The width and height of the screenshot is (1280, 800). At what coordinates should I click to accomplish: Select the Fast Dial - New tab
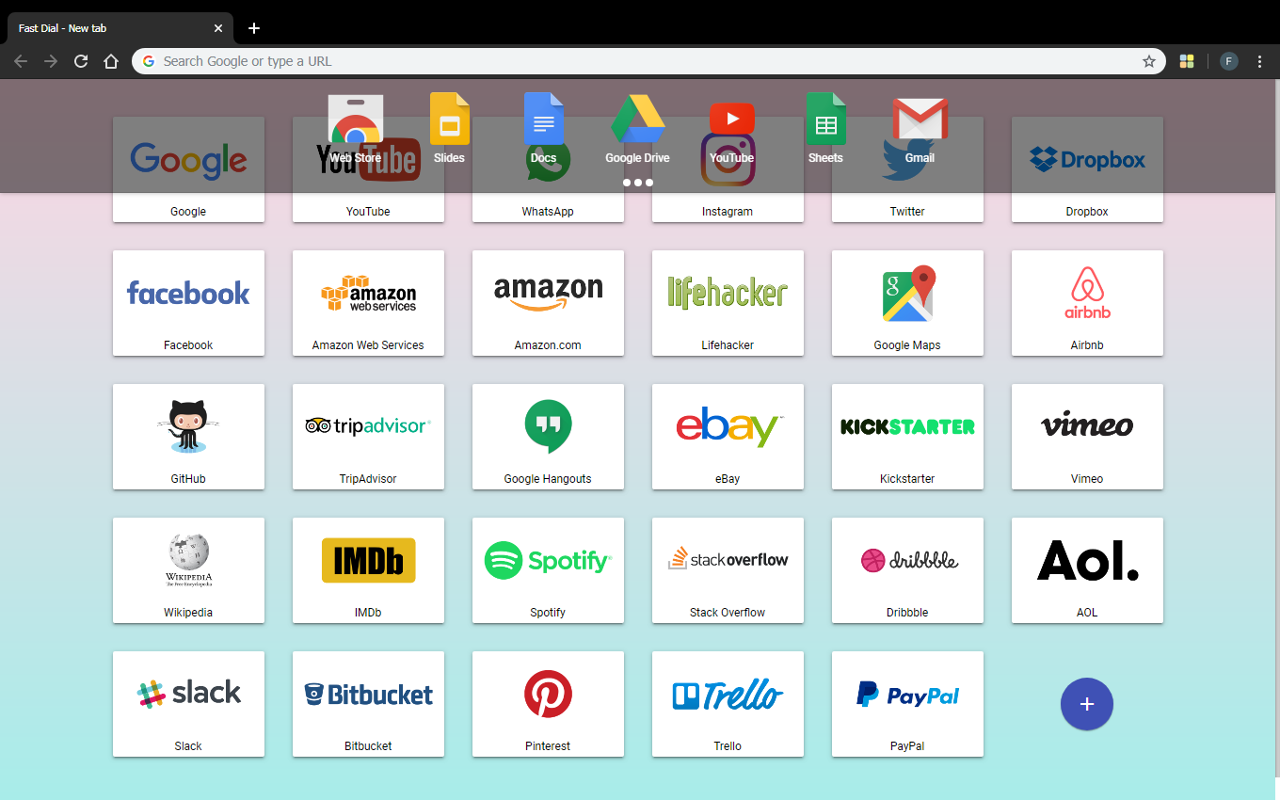point(120,28)
